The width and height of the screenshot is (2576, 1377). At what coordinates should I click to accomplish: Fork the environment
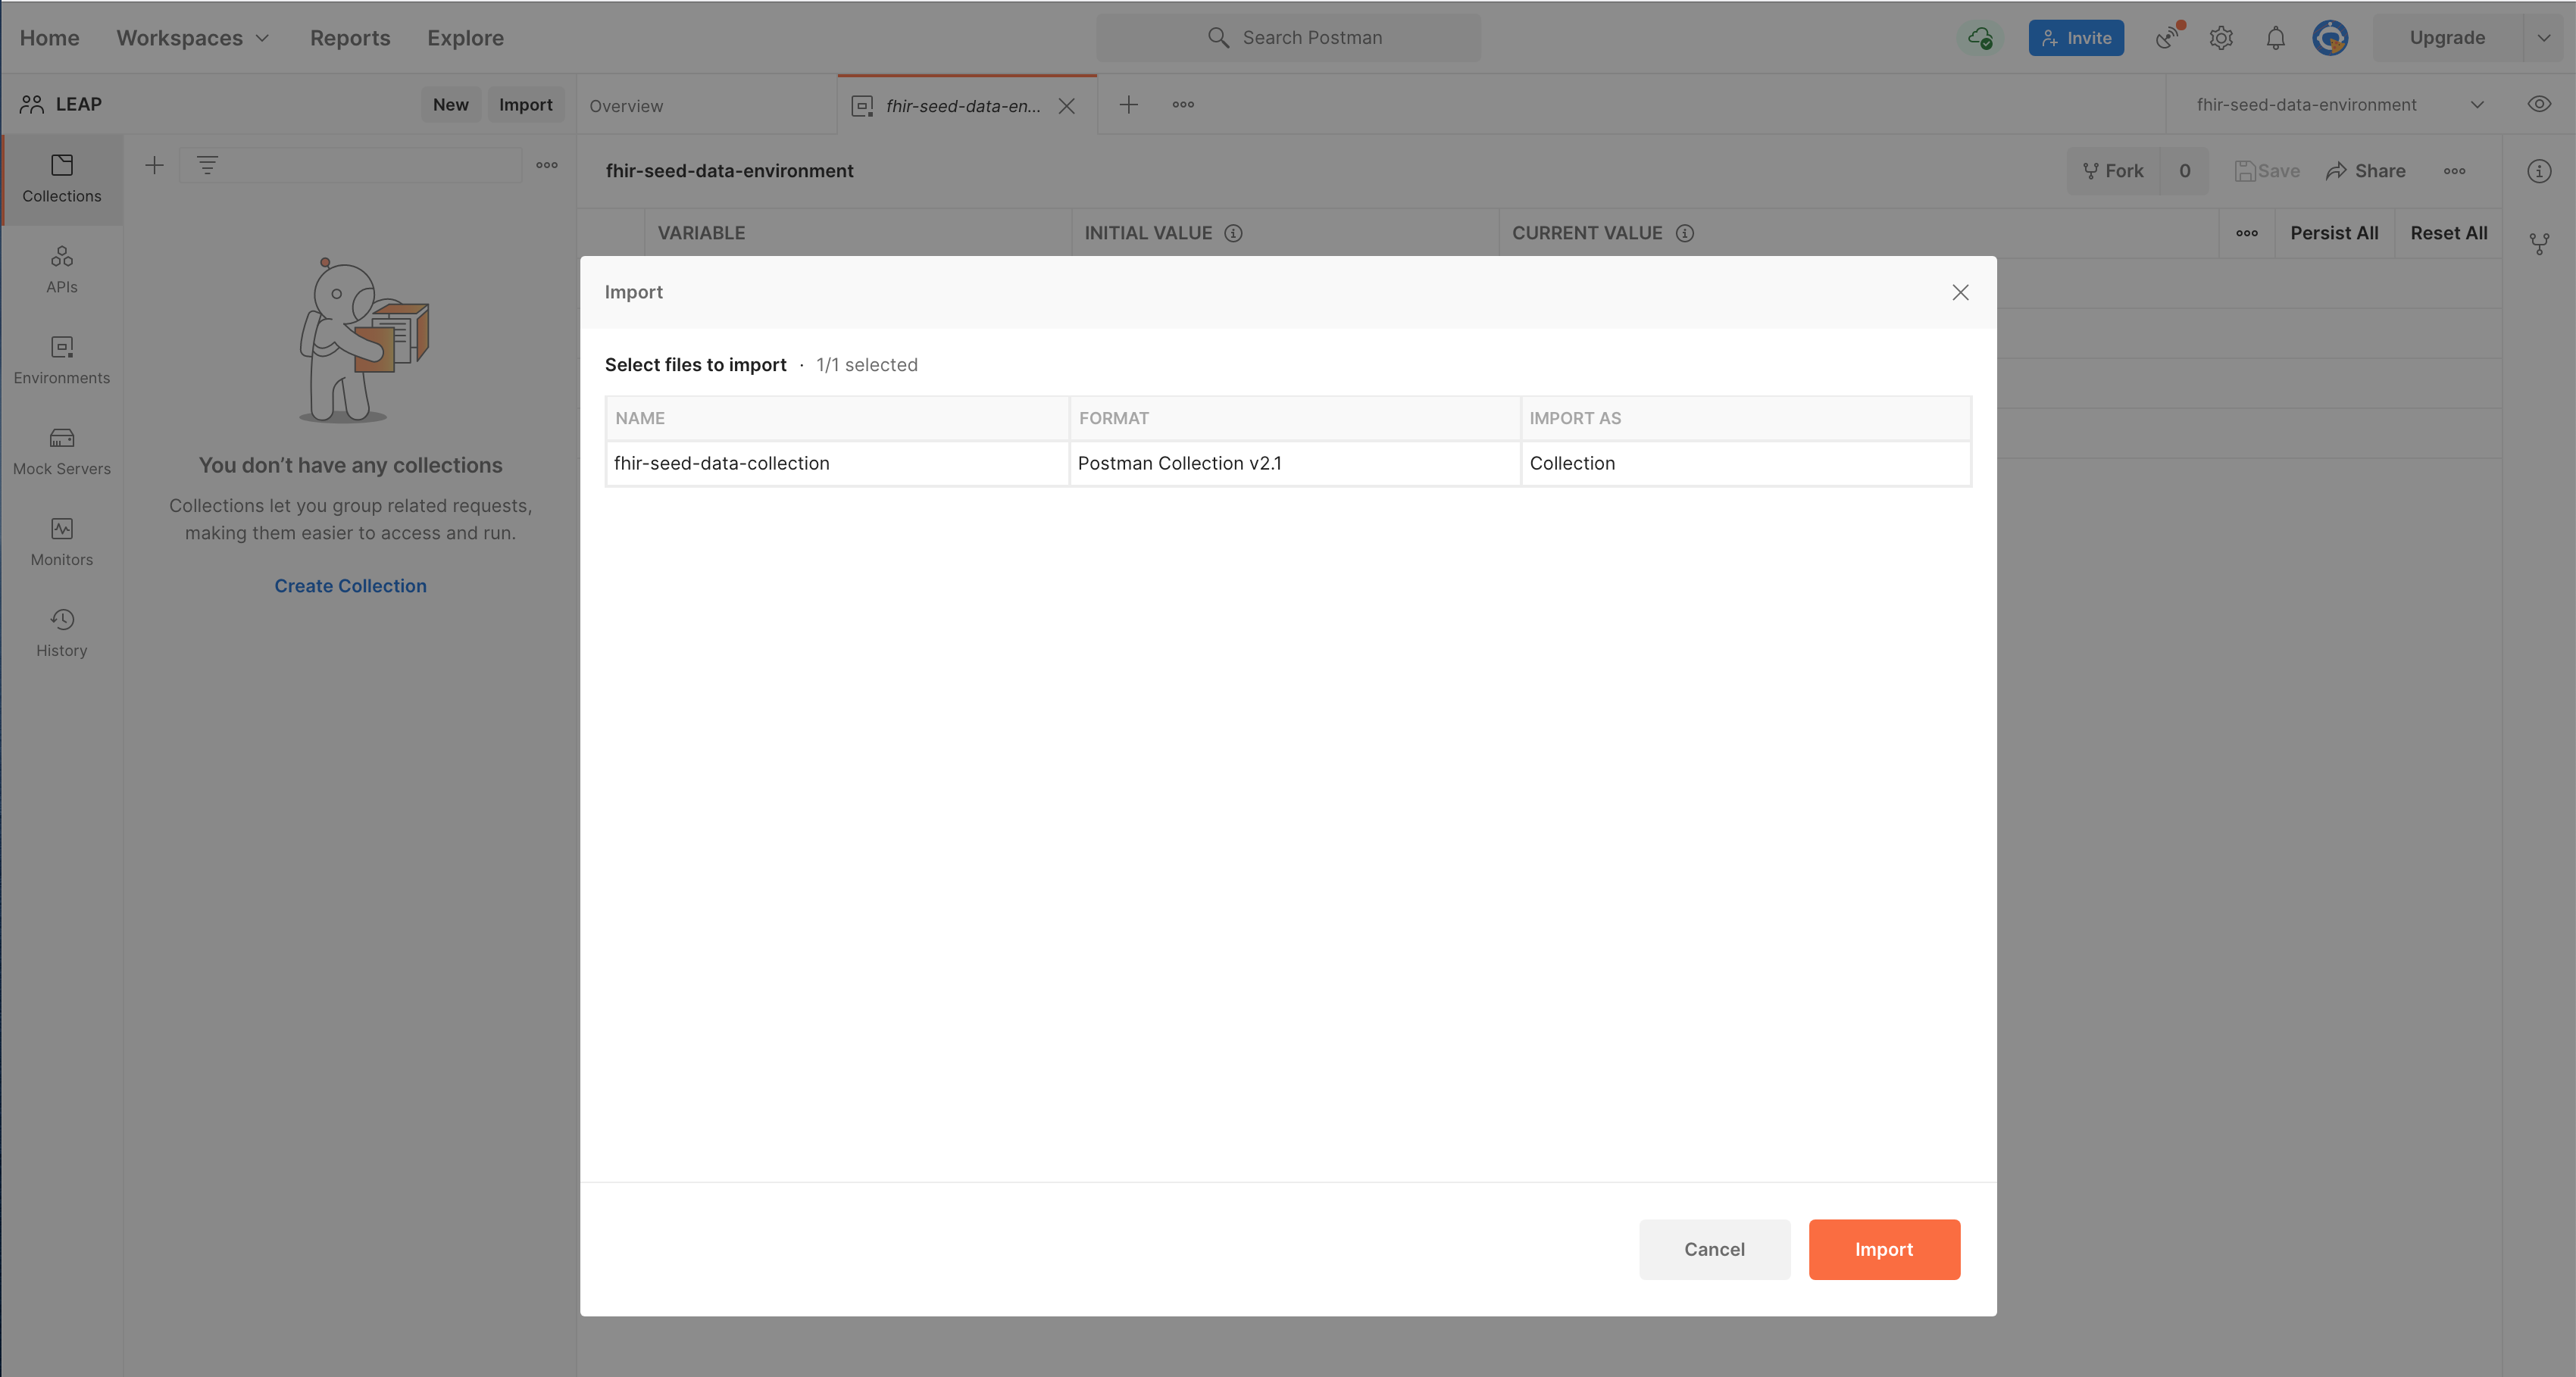pyautogui.click(x=2113, y=171)
